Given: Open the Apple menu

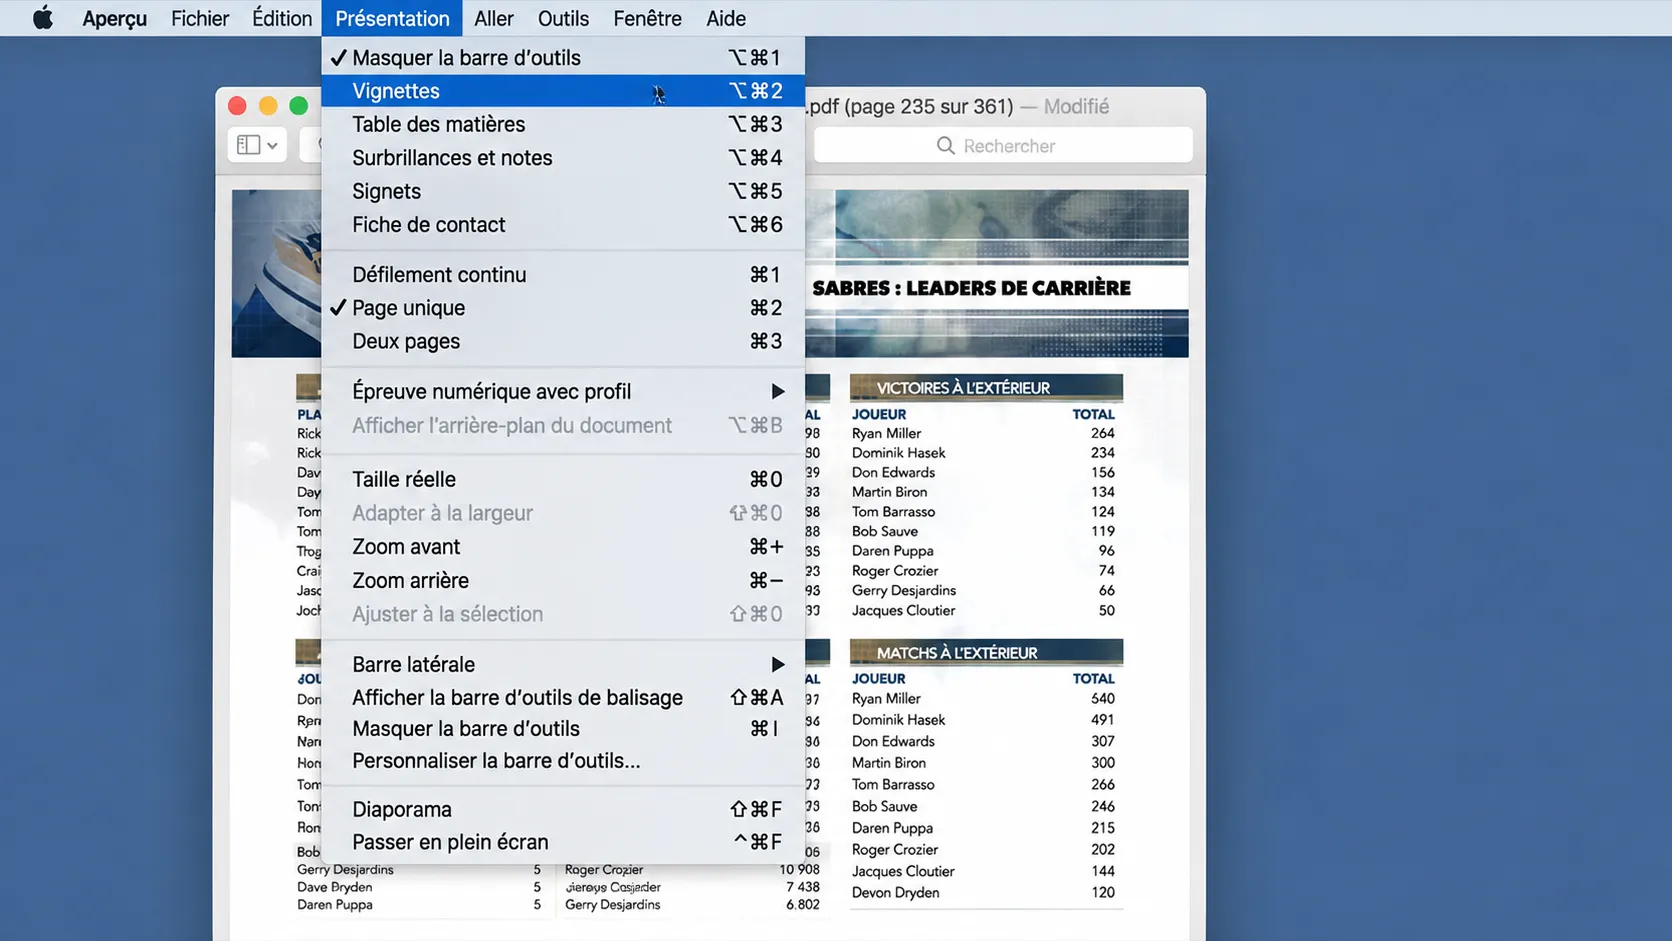Looking at the screenshot, I should point(42,18).
